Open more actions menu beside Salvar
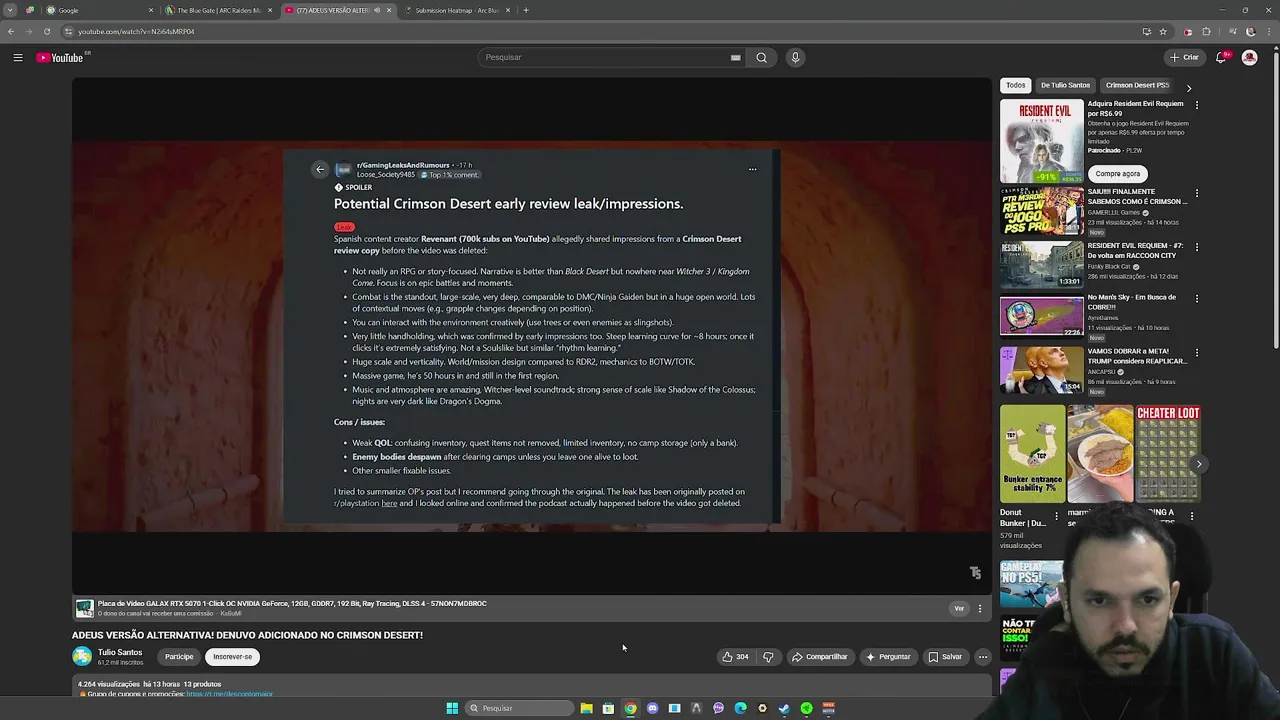1280x720 pixels. coord(983,657)
